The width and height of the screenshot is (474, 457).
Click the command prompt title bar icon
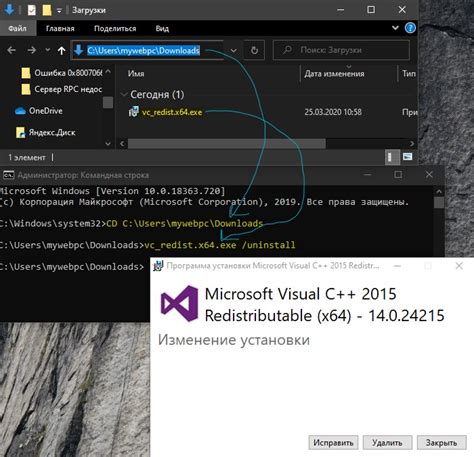click(9, 175)
